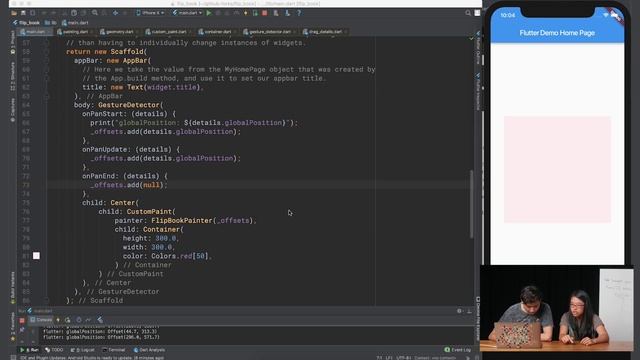Click the flip_book breadcrumb
The height and width of the screenshot is (360, 640).
pyautogui.click(x=27, y=23)
